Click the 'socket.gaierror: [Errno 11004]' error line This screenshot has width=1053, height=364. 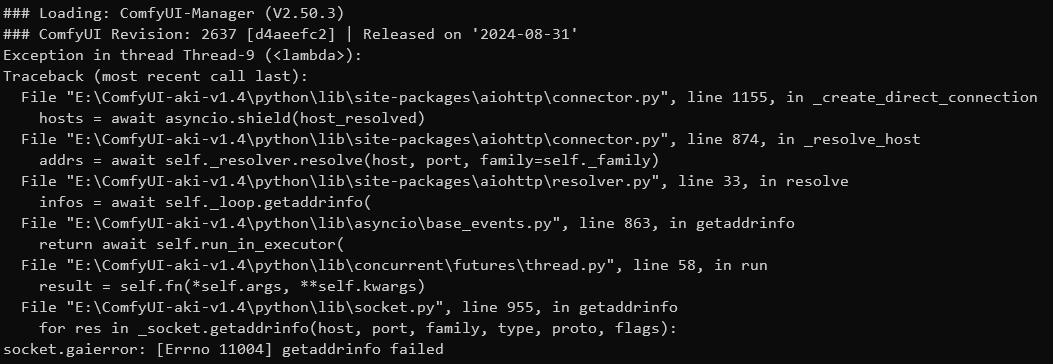(223, 349)
